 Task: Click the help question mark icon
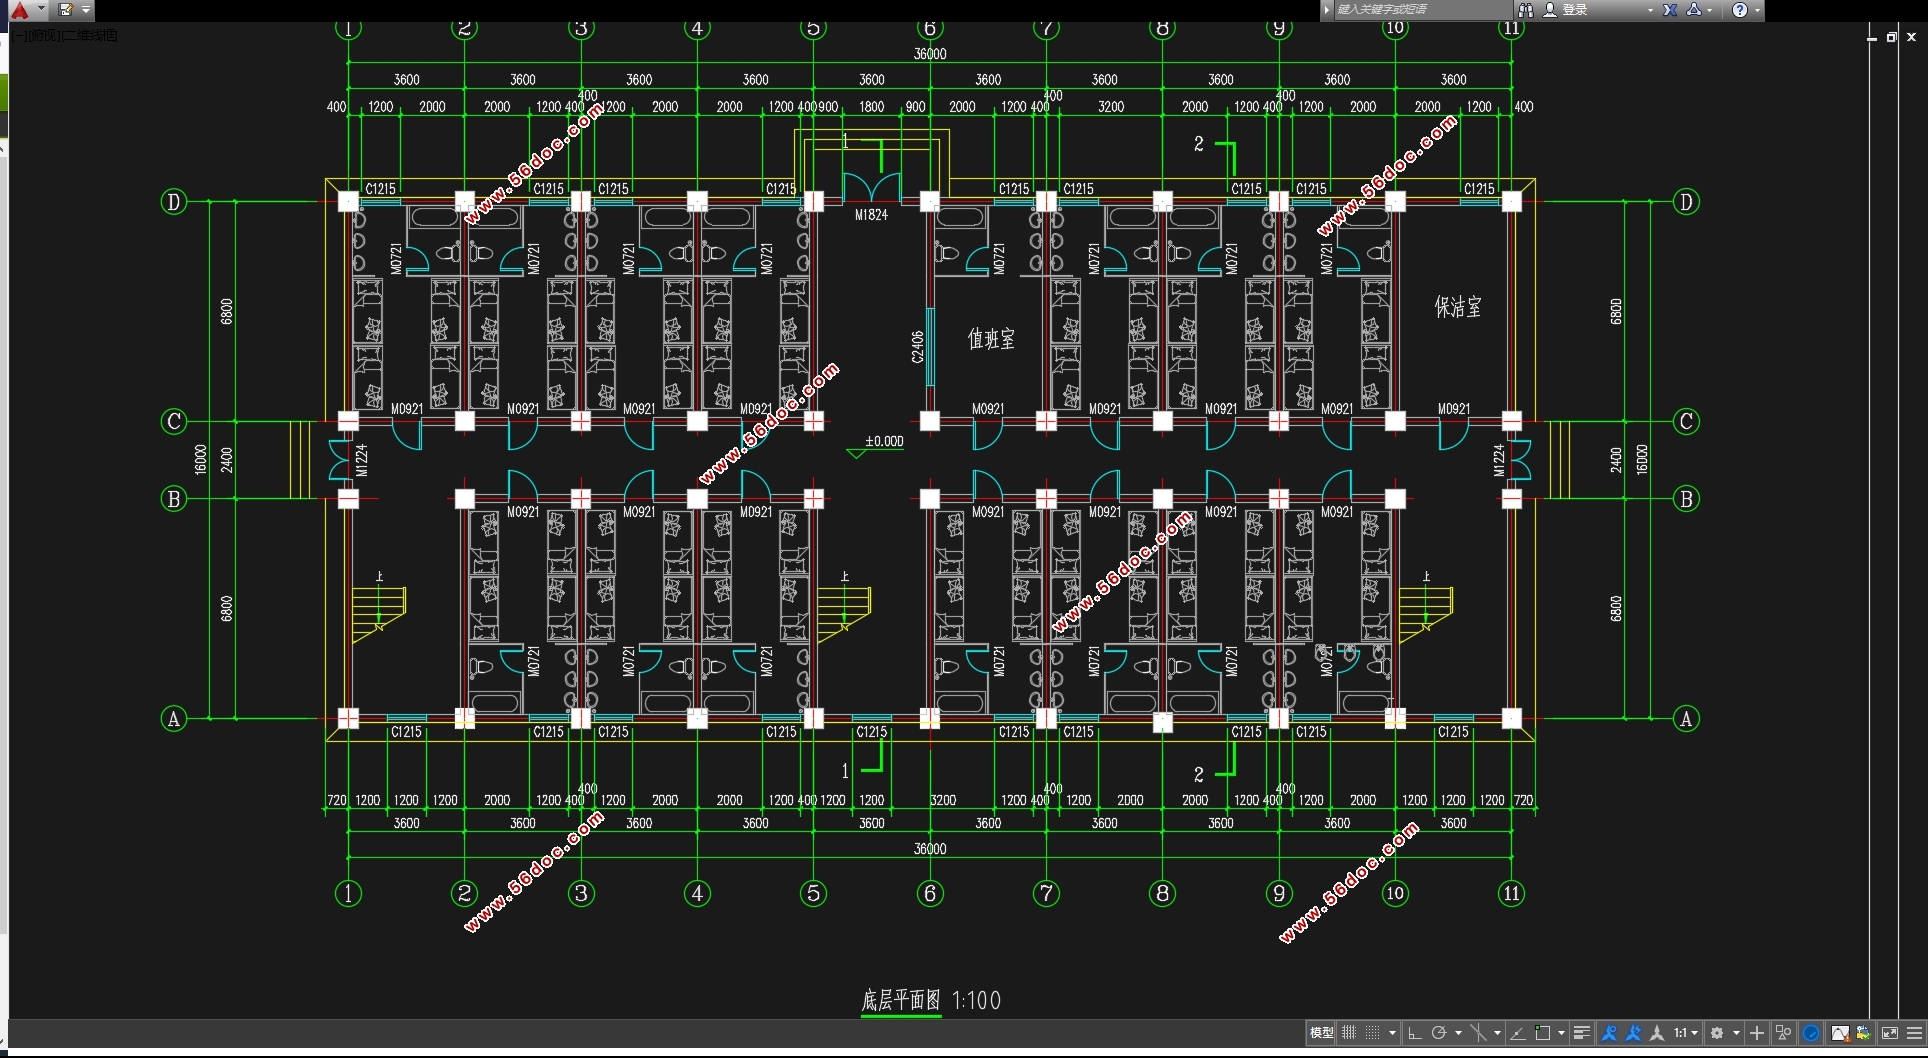pos(1740,10)
